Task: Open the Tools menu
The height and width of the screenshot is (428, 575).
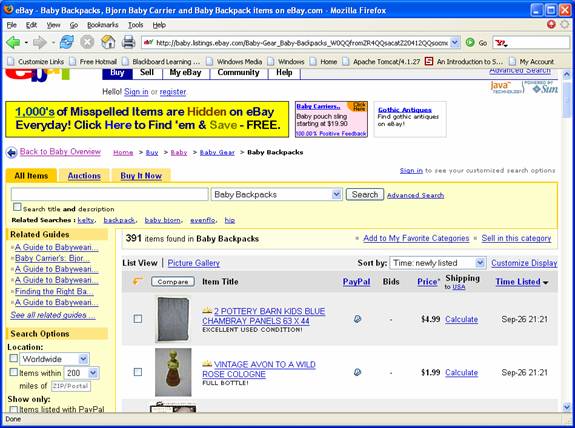Action: (135, 25)
